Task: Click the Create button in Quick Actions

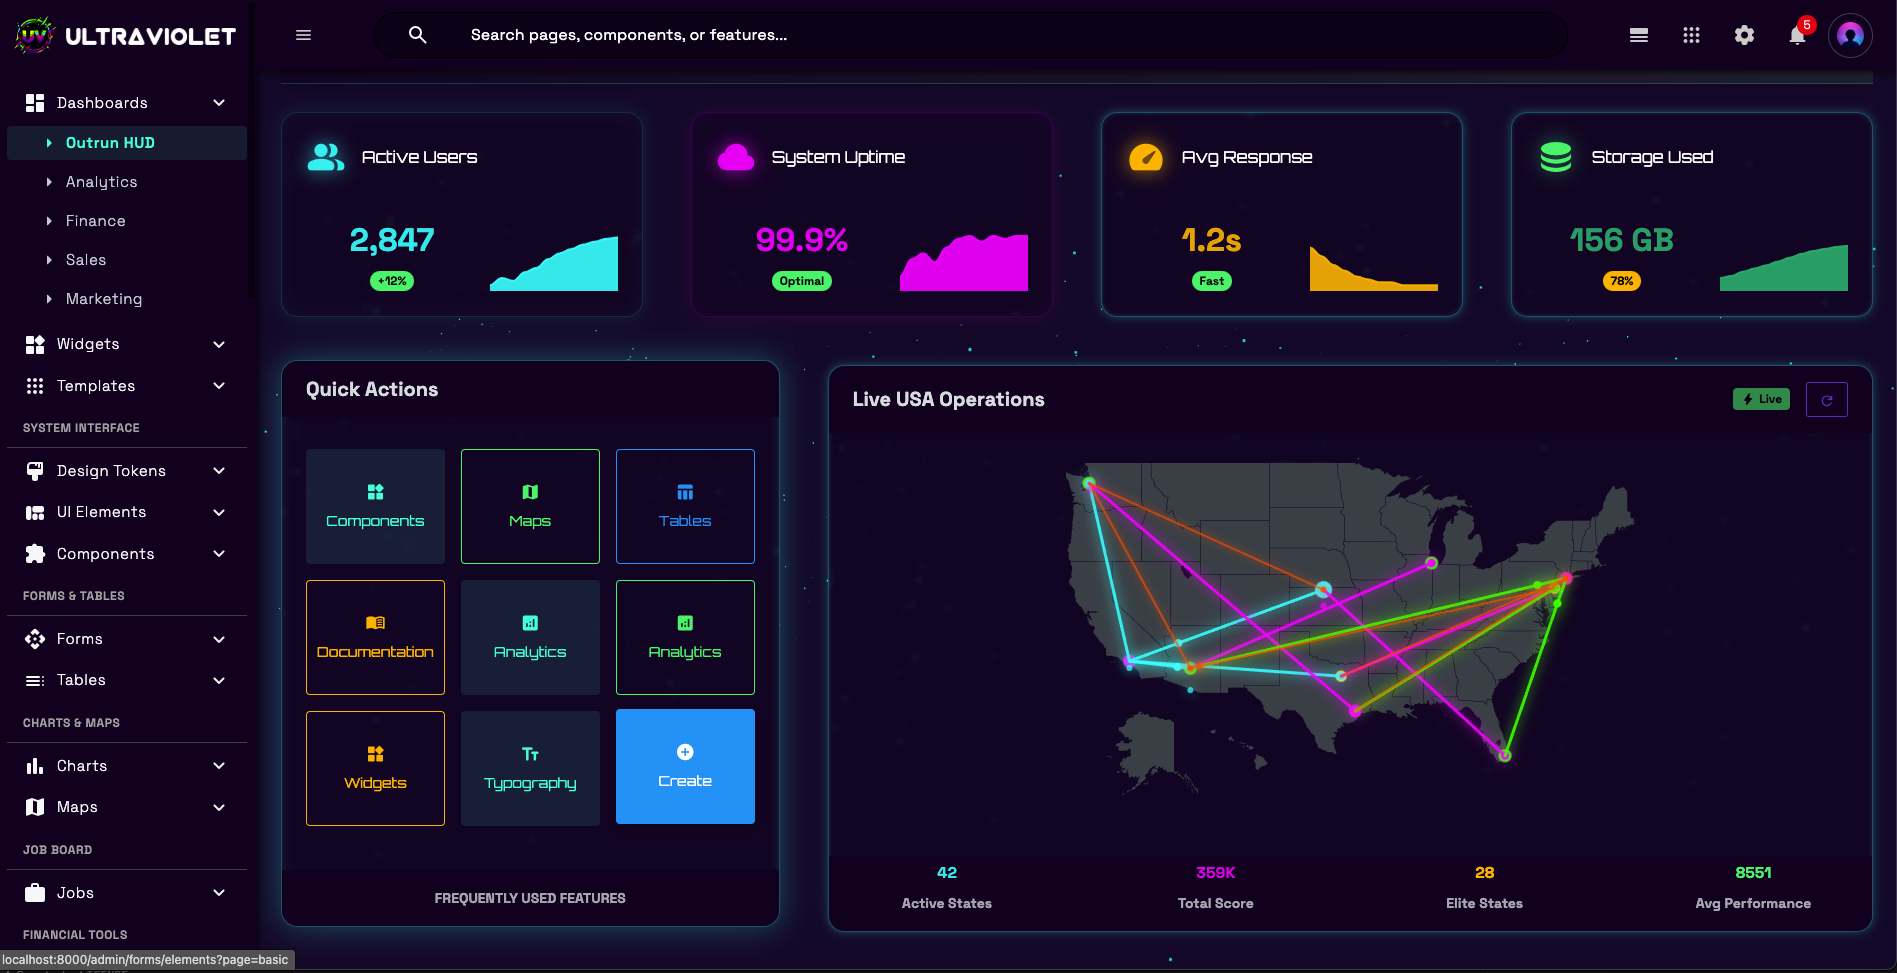Action: point(685,766)
